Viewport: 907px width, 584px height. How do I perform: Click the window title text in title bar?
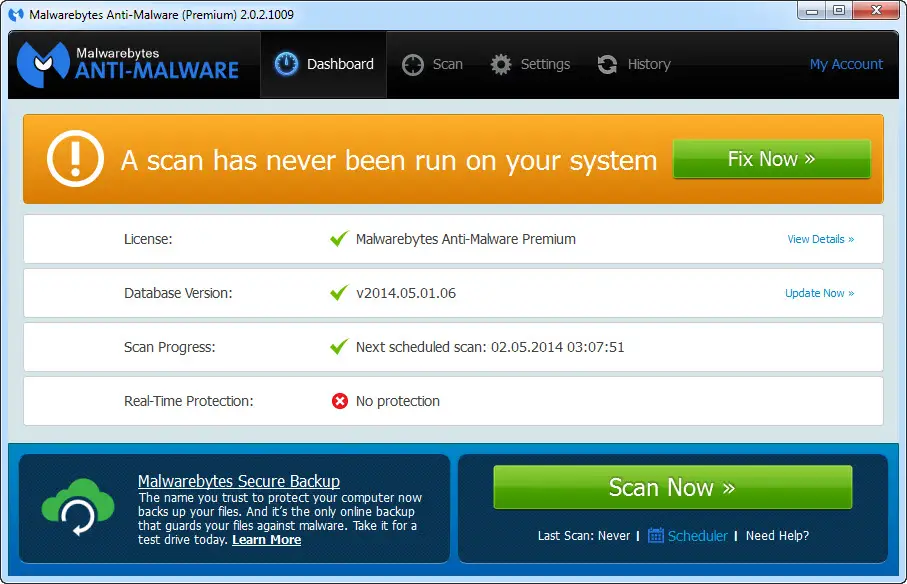161,14
